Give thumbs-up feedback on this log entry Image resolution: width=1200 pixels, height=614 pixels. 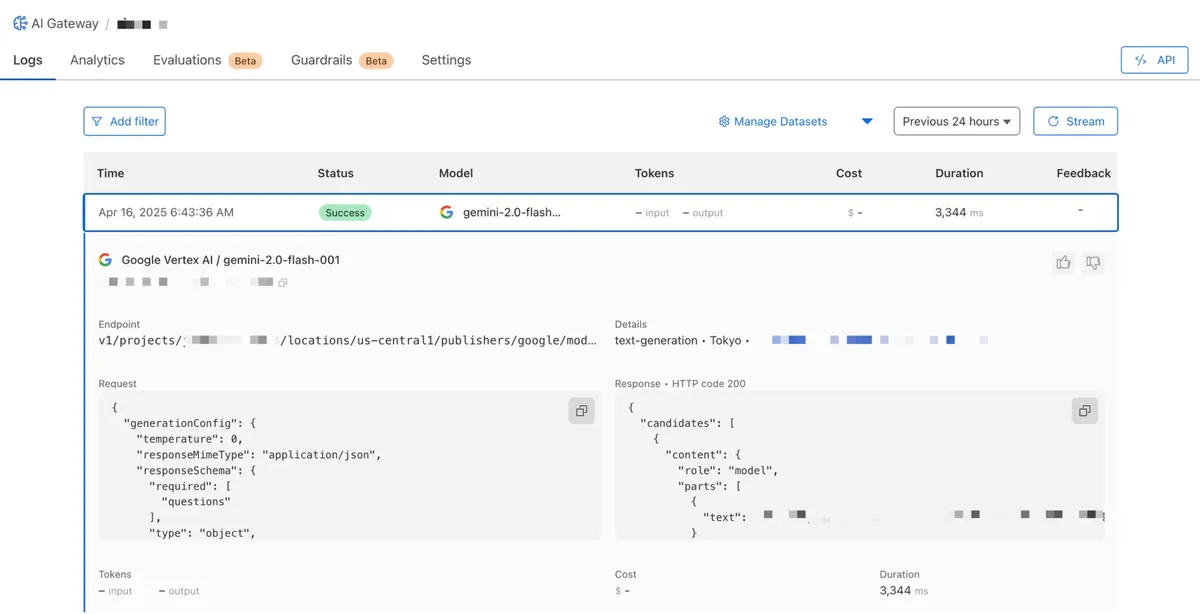[x=1063, y=262]
